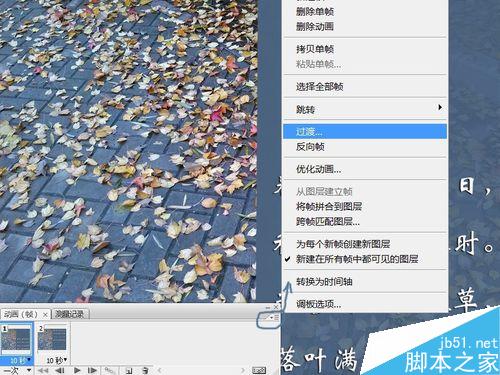Choose 选择全部帧 menu item
Screen dimensions: 500x375
coord(365,87)
